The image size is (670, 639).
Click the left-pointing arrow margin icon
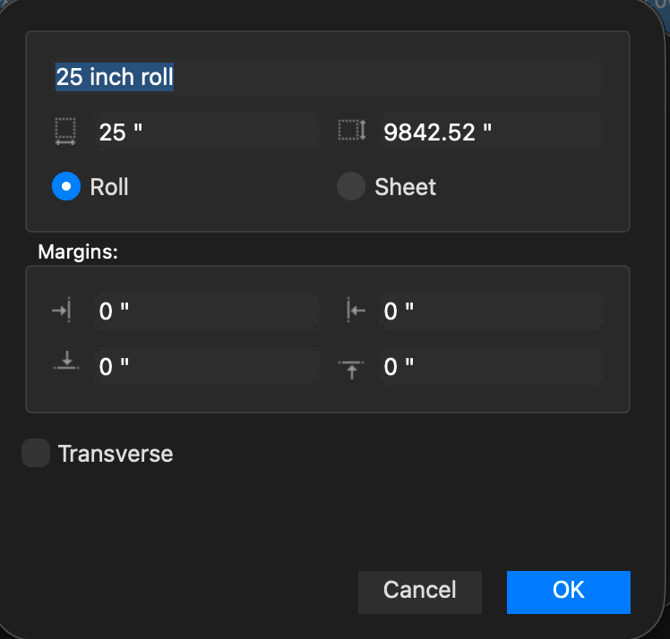coord(355,311)
